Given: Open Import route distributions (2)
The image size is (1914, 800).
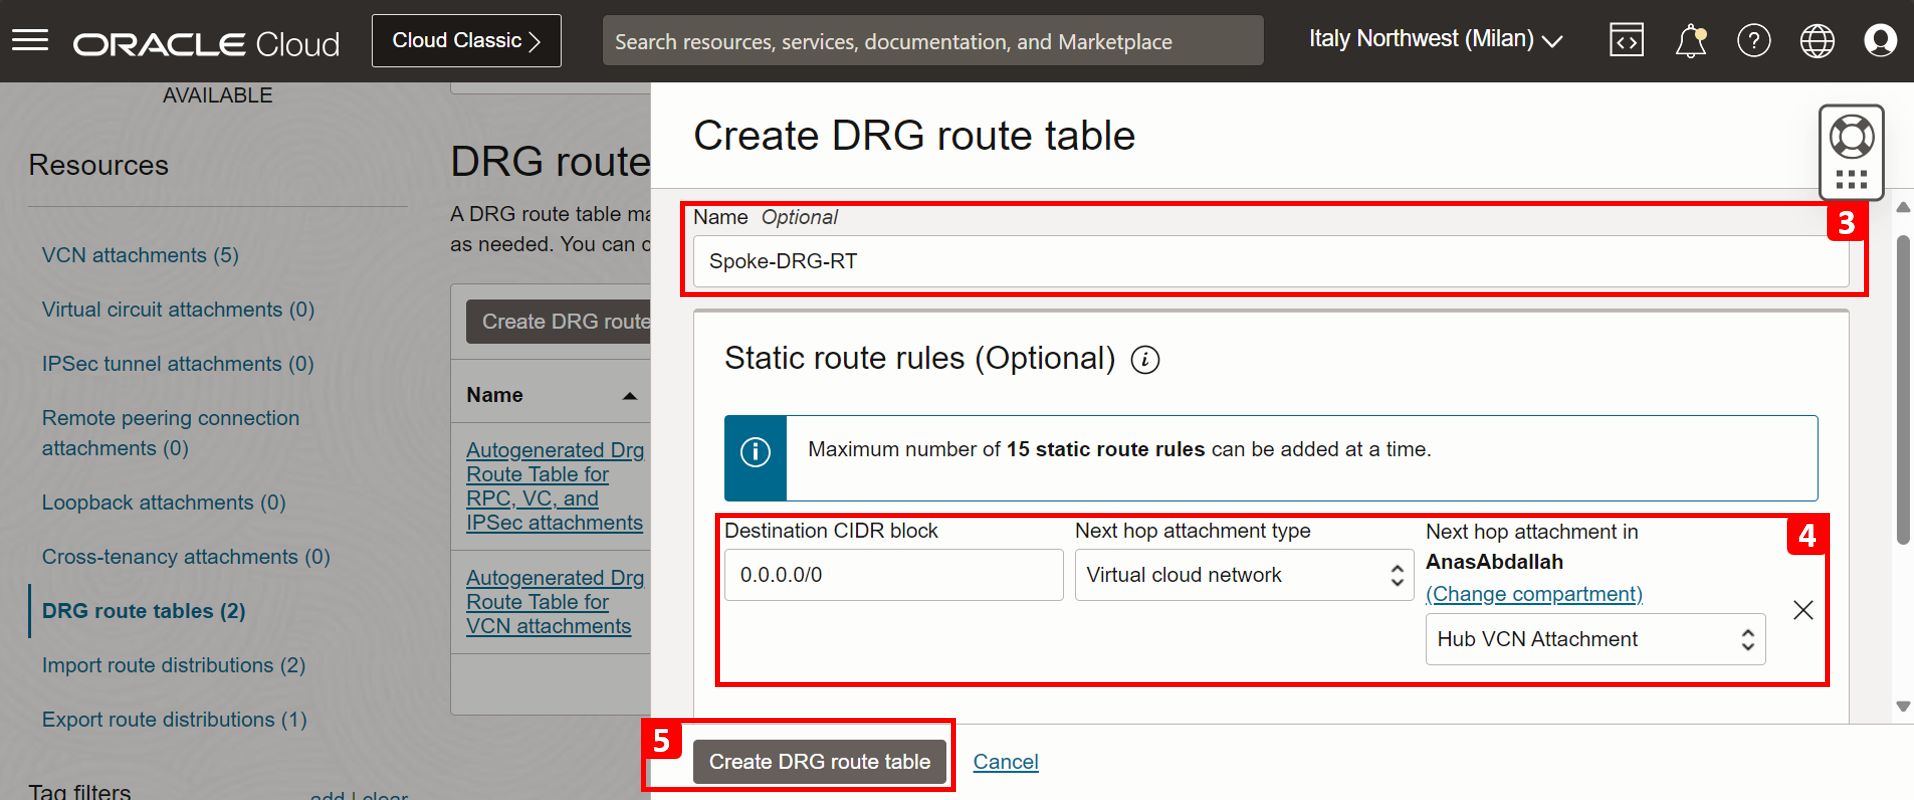Looking at the screenshot, I should coord(174,665).
